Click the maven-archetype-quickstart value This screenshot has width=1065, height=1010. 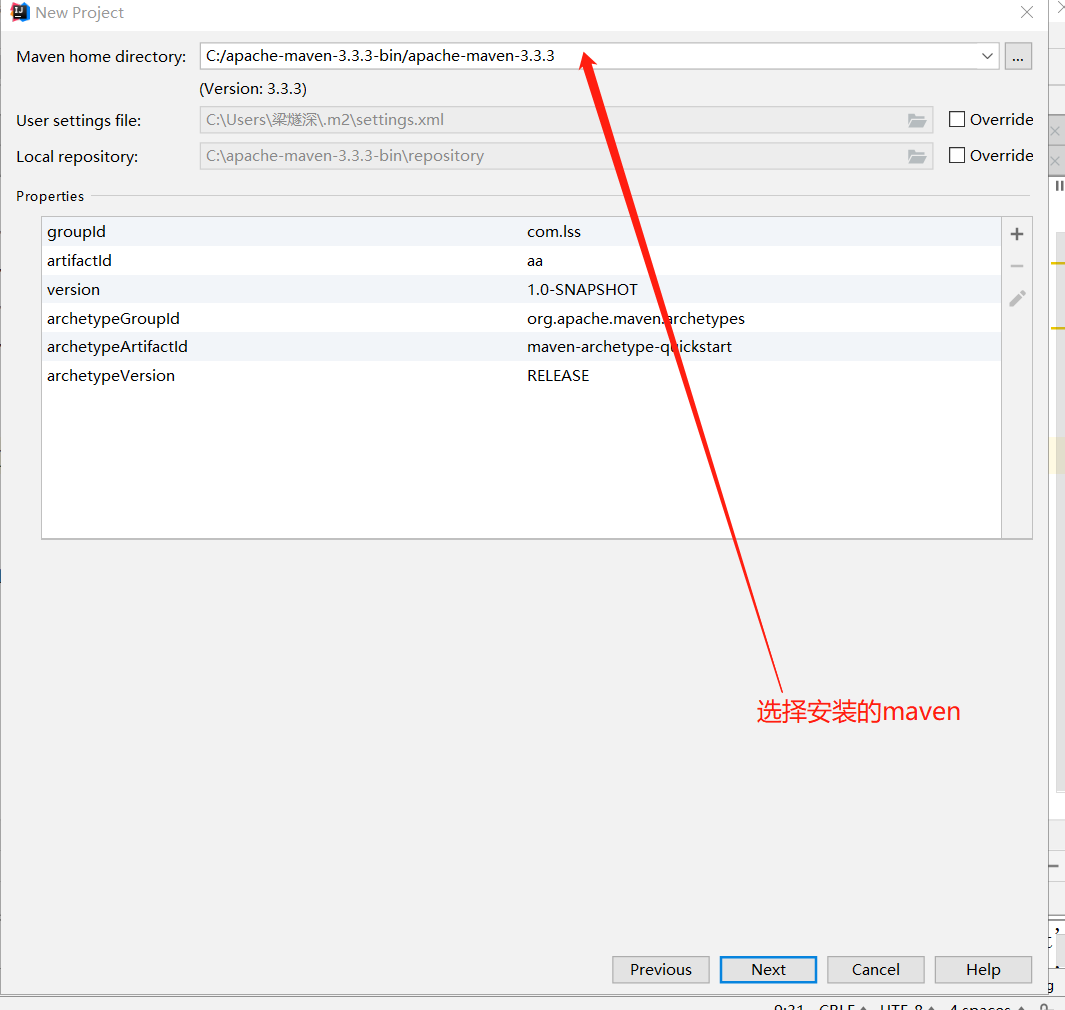pyautogui.click(x=629, y=346)
